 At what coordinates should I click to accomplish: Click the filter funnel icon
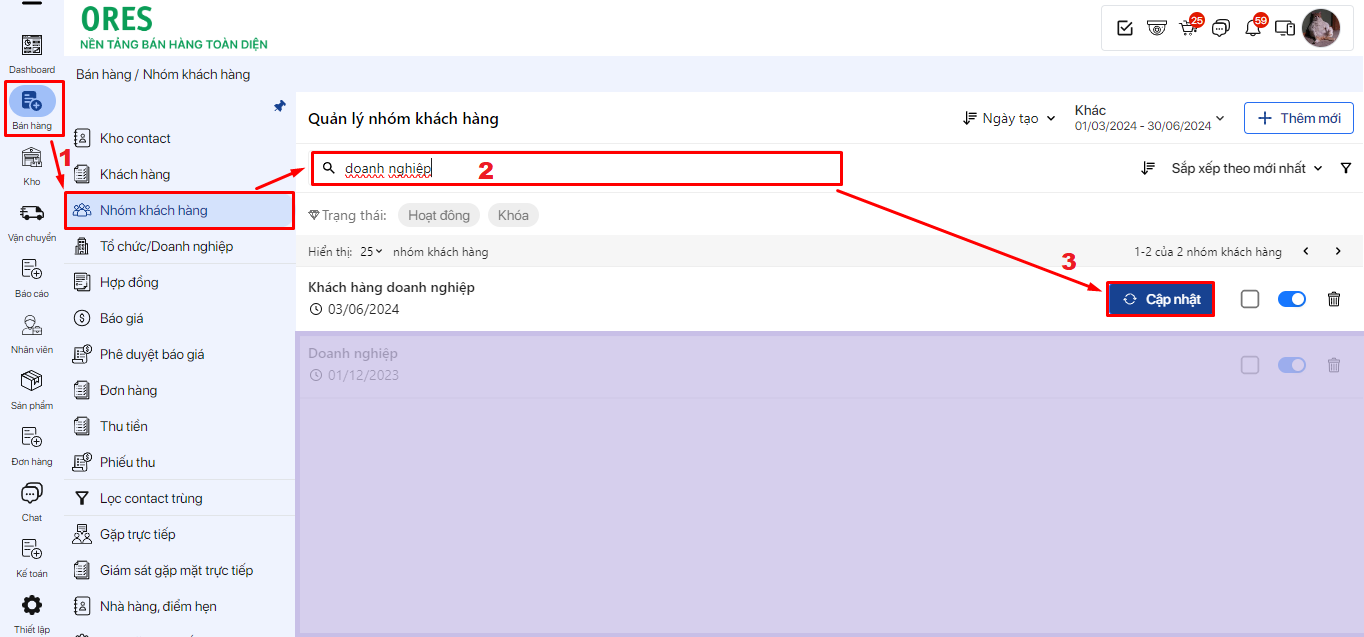click(1346, 168)
